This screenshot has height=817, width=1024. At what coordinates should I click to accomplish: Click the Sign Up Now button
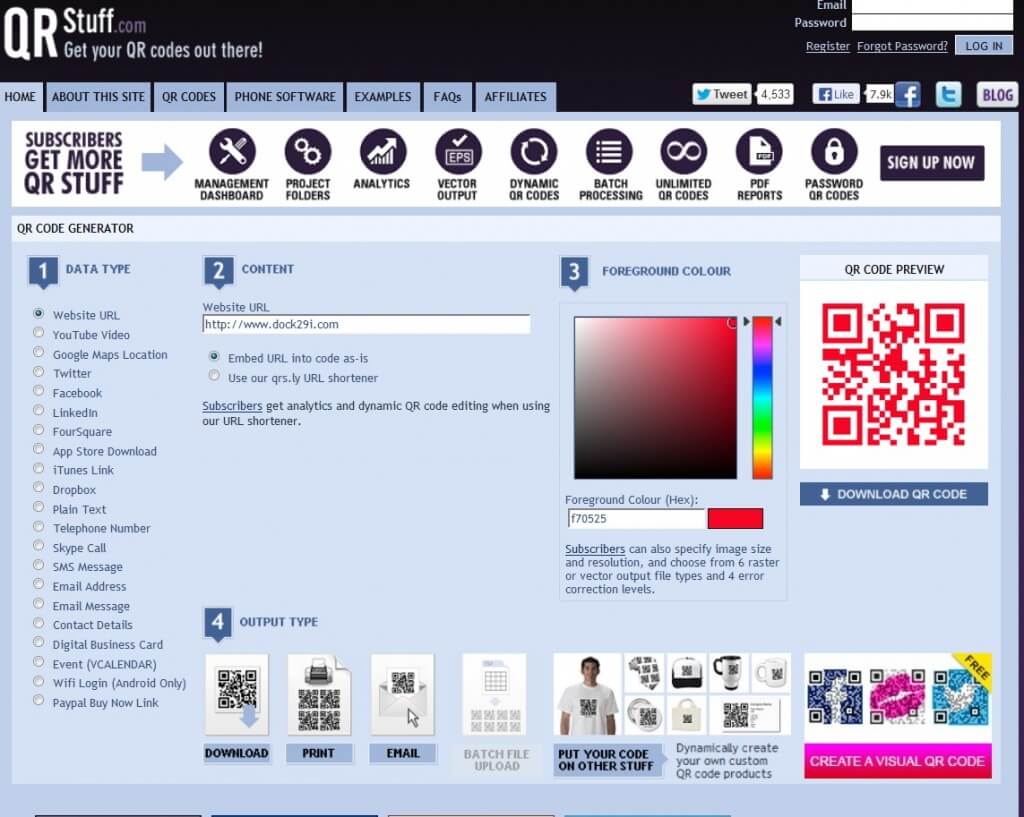point(931,163)
